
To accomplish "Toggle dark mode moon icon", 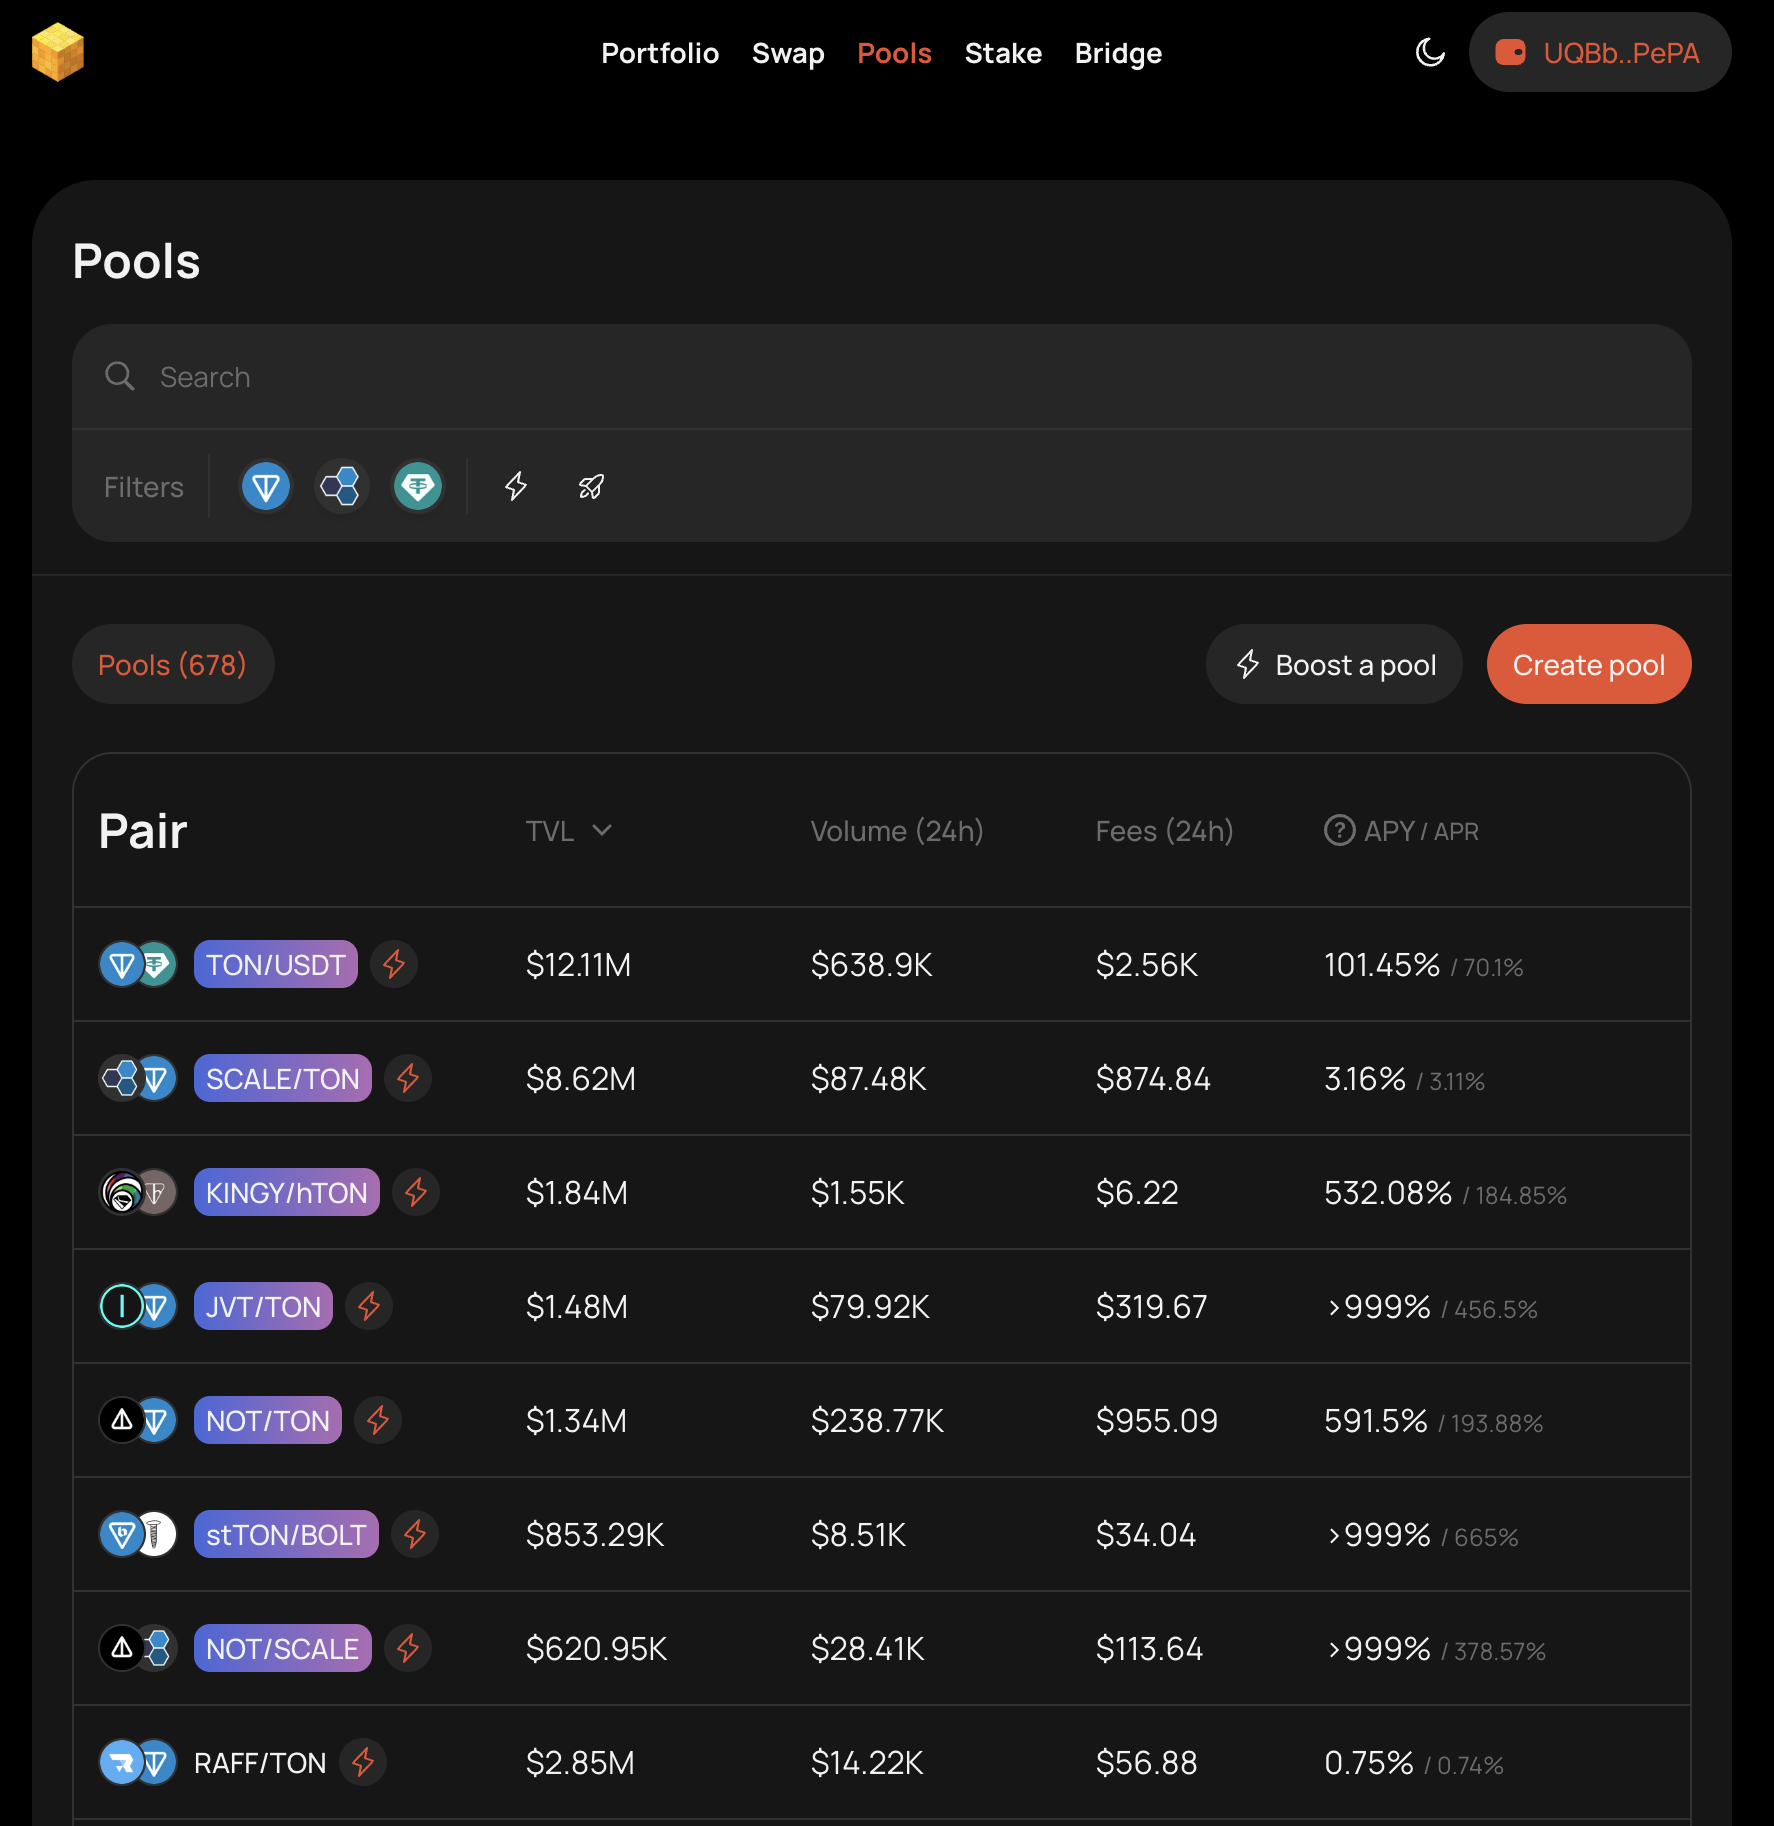I will tap(1430, 52).
